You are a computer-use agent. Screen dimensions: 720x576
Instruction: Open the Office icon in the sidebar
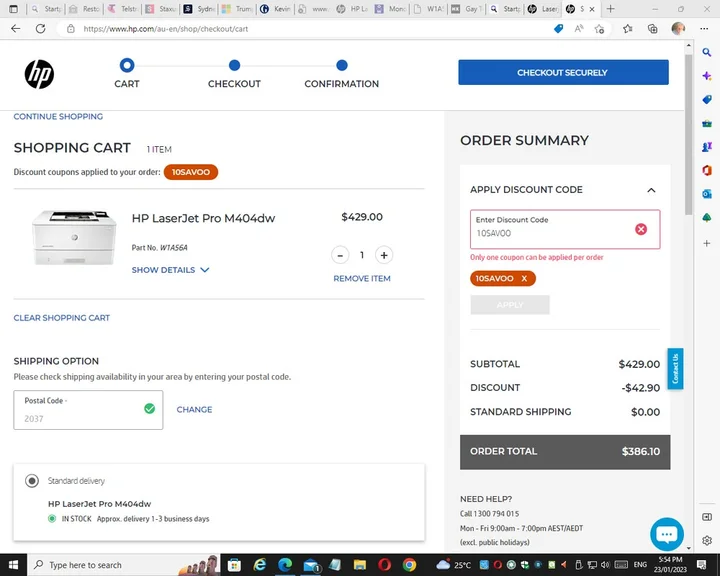(x=707, y=170)
